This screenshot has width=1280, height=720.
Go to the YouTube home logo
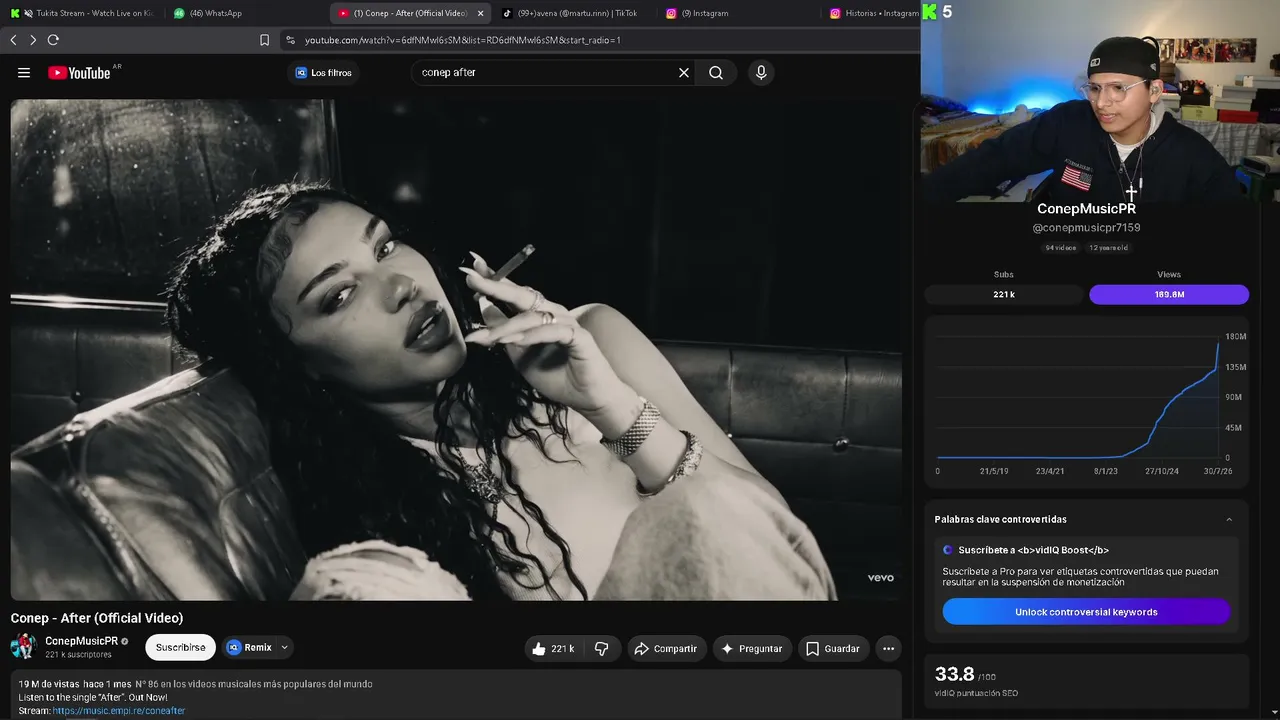(x=79, y=72)
